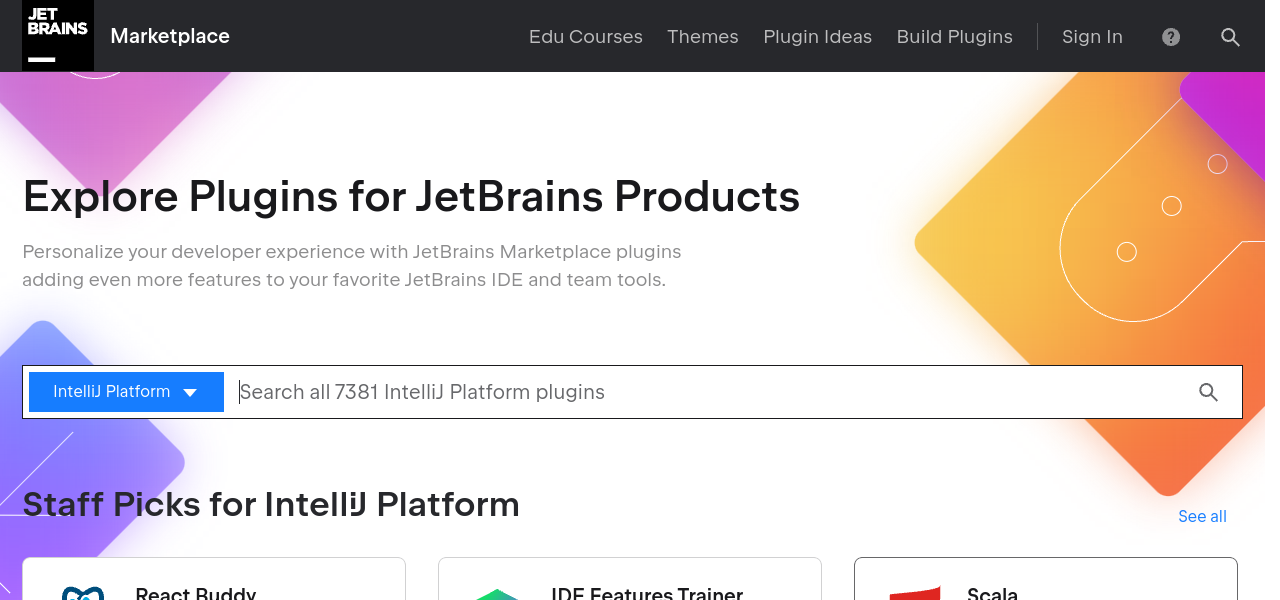Viewport: 1280px width, 600px height.
Task: Open the IDE Features Trainer plugin title
Action: click(647, 593)
